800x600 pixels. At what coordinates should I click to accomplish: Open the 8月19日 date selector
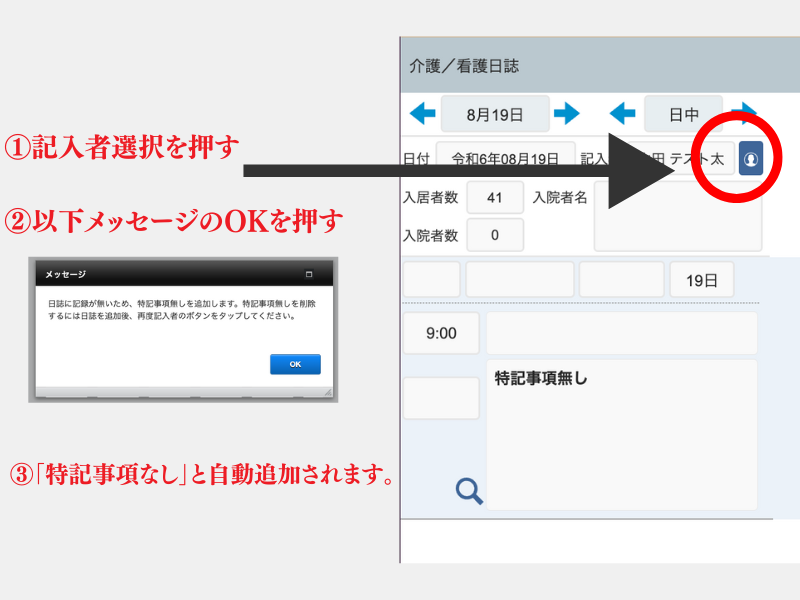tap(495, 114)
